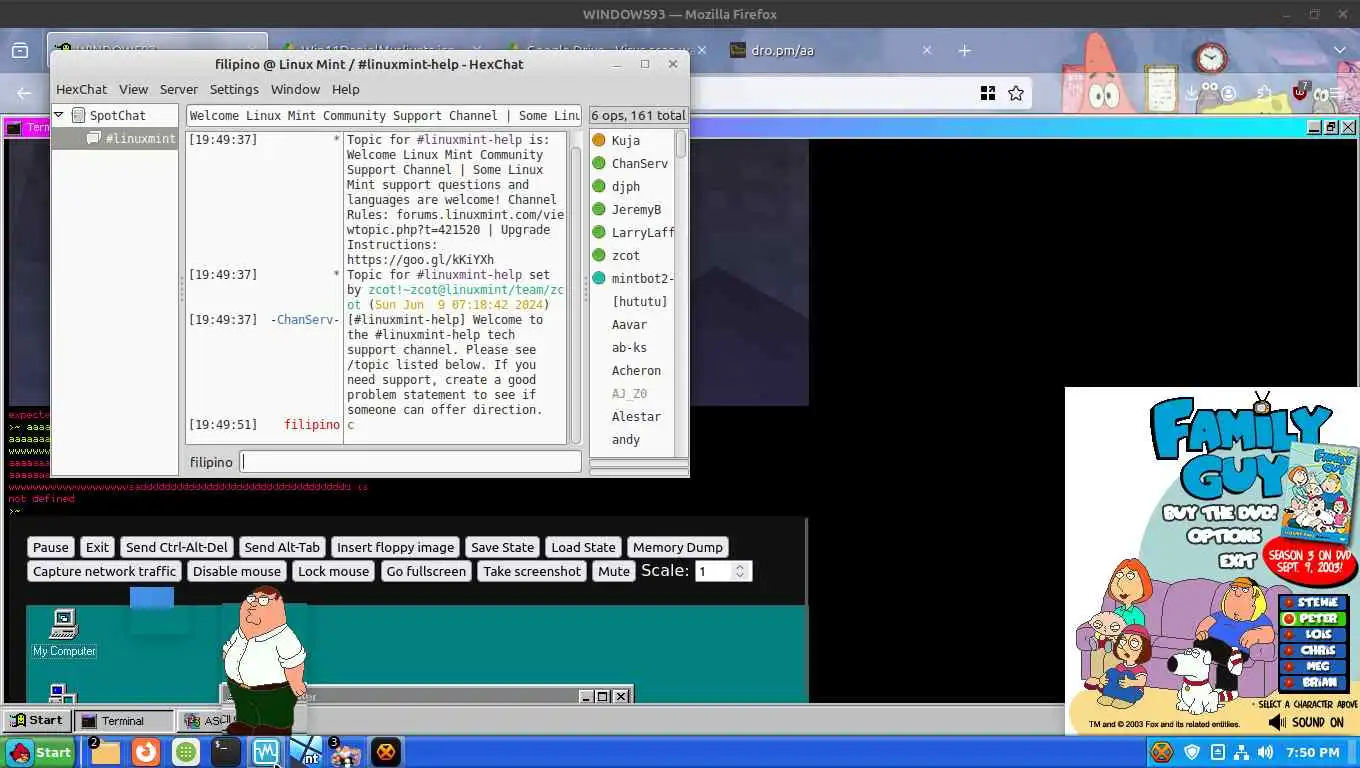The image size is (1360, 768).
Task: Bookmark page with the star icon
Action: [1016, 93]
